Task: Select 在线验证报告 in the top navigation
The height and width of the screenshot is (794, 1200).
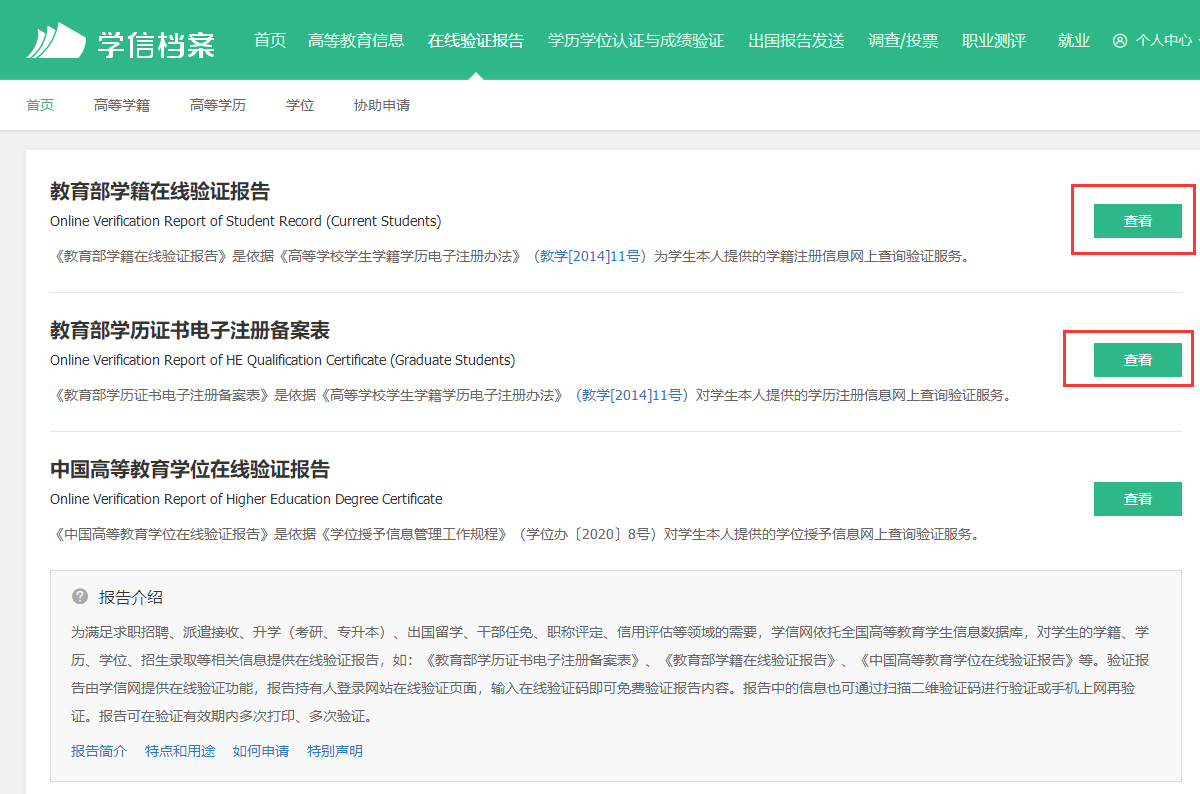Action: point(476,41)
